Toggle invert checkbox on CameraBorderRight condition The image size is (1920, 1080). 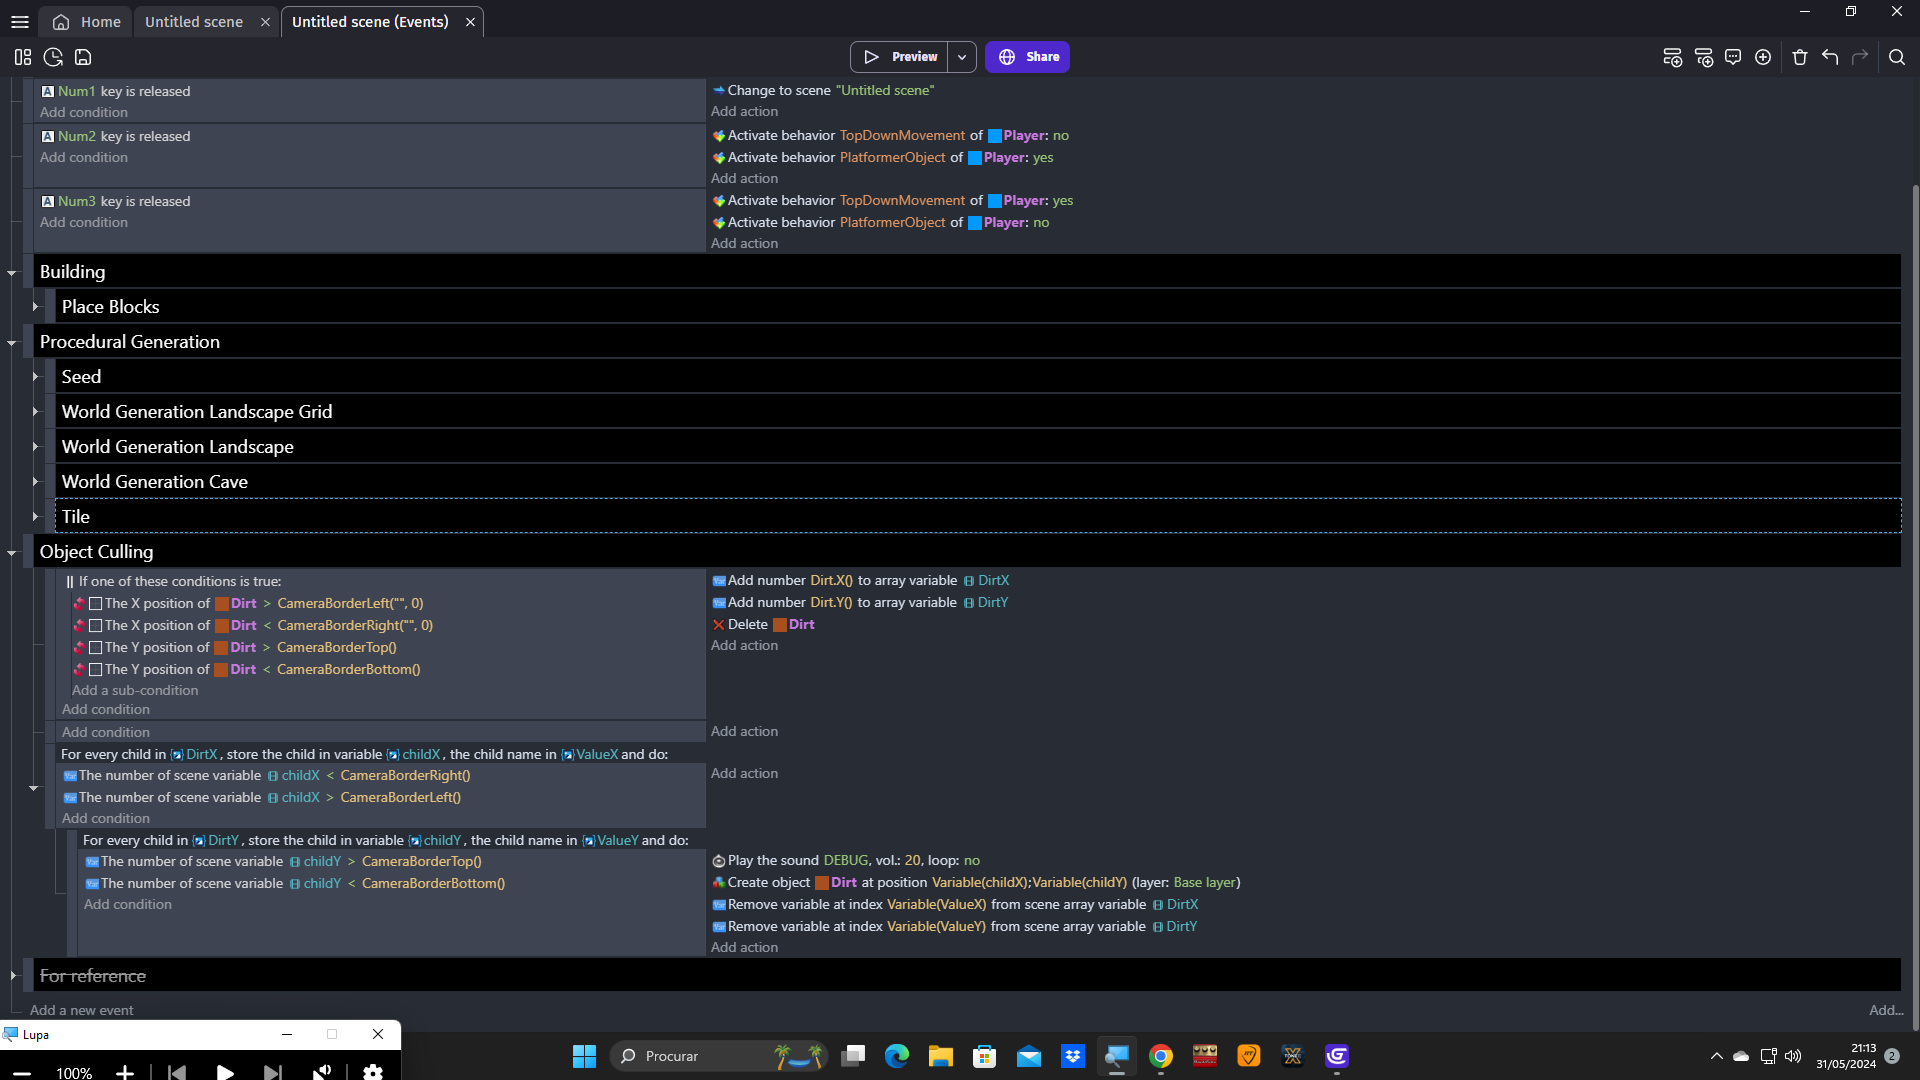click(96, 626)
